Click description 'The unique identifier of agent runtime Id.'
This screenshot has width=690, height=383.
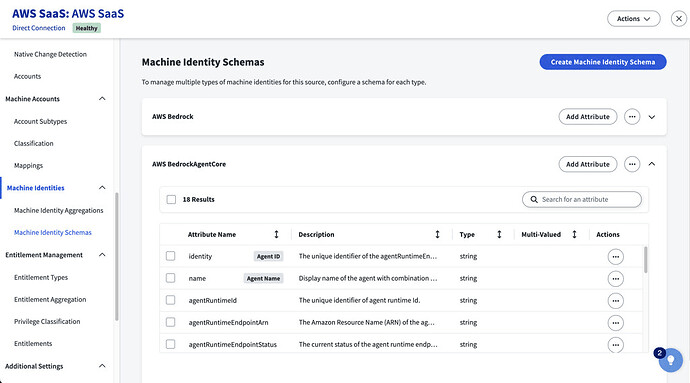359,300
